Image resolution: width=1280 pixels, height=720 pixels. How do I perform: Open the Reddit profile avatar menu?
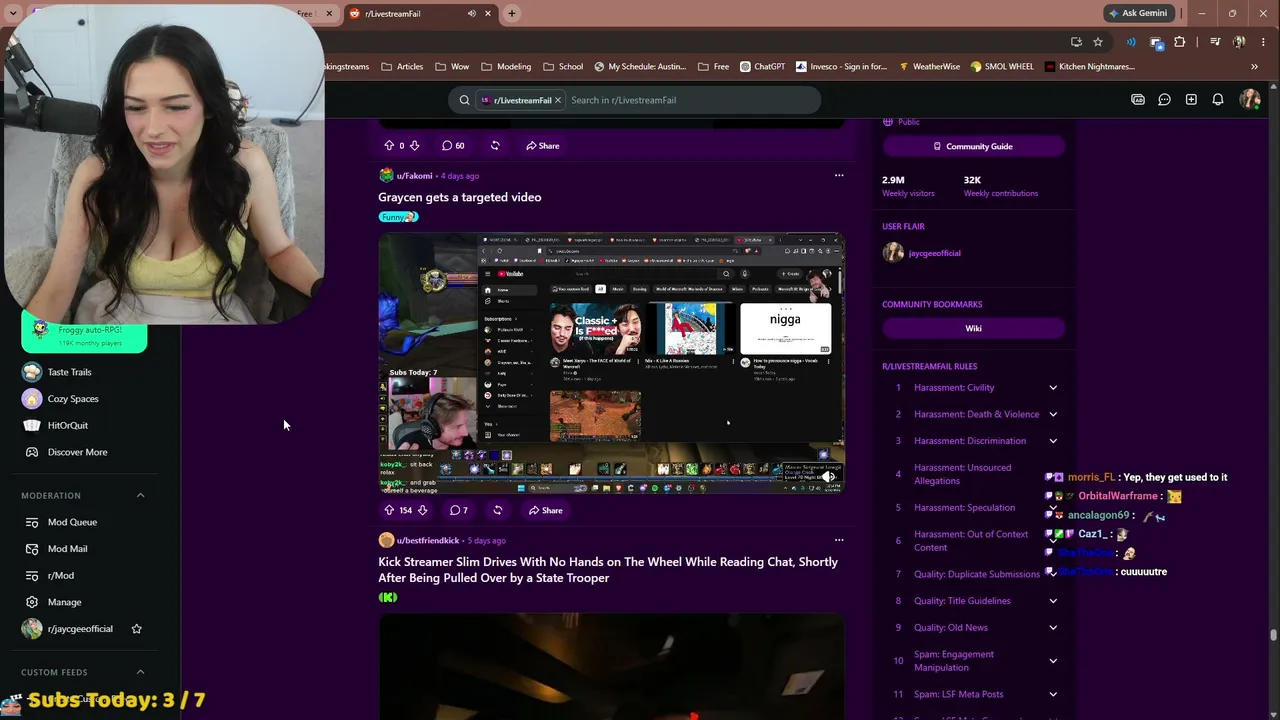[1249, 100]
